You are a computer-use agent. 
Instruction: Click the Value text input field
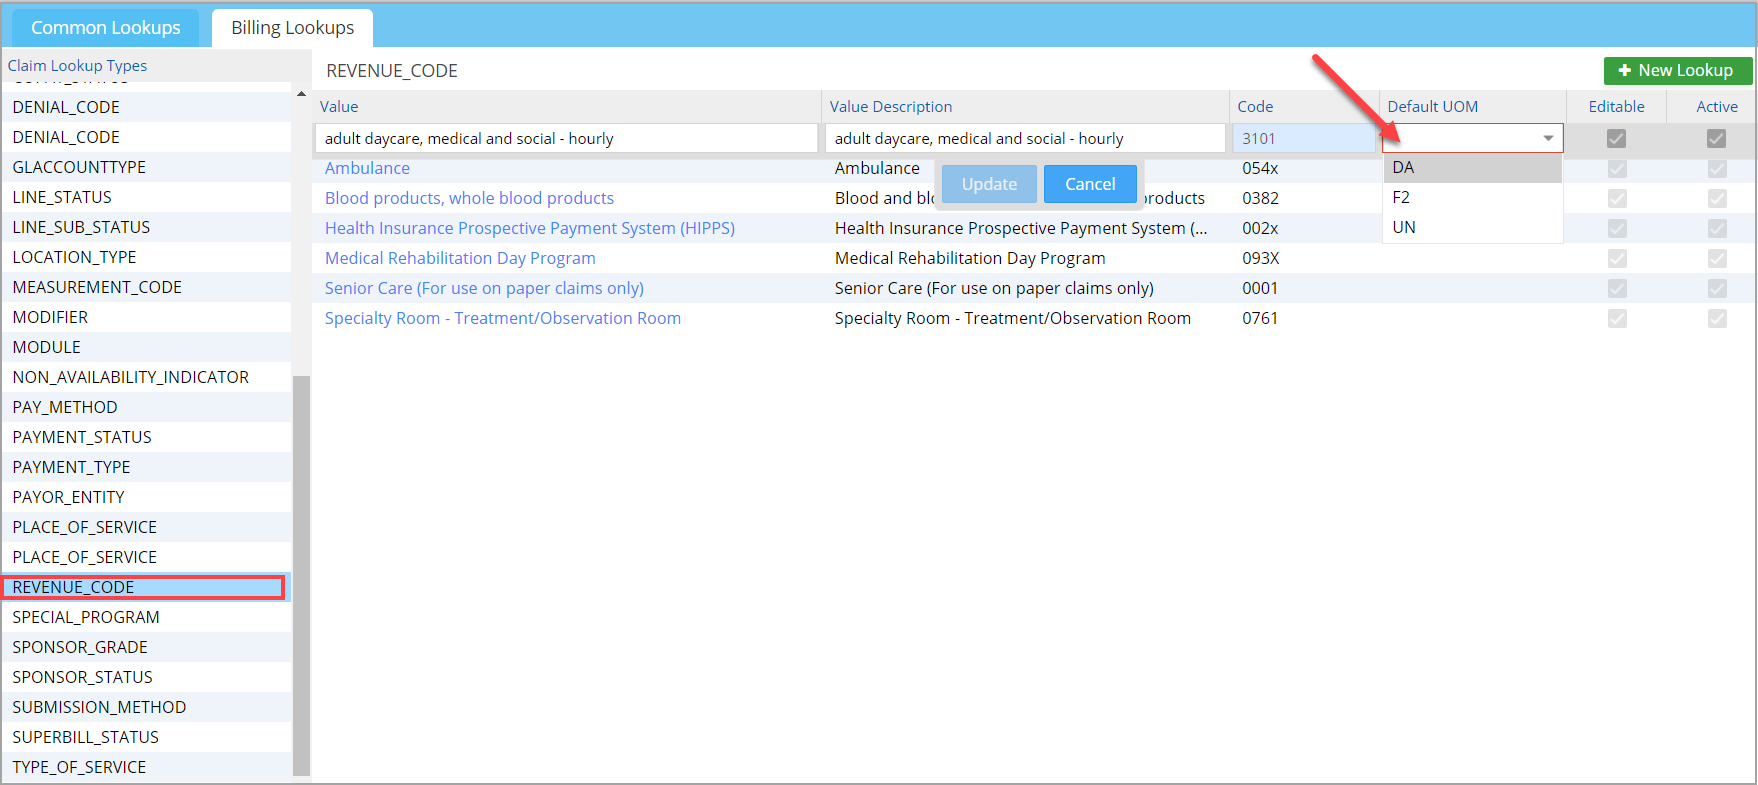pyautogui.click(x=565, y=139)
